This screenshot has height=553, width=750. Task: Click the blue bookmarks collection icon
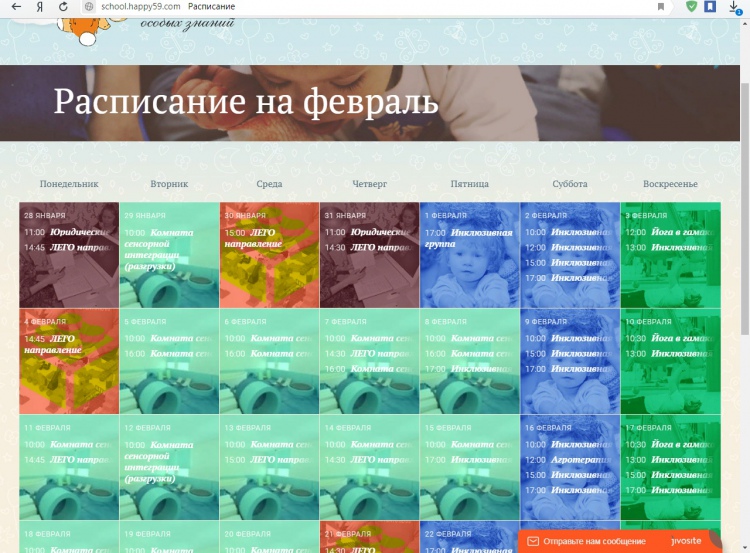click(x=710, y=6)
